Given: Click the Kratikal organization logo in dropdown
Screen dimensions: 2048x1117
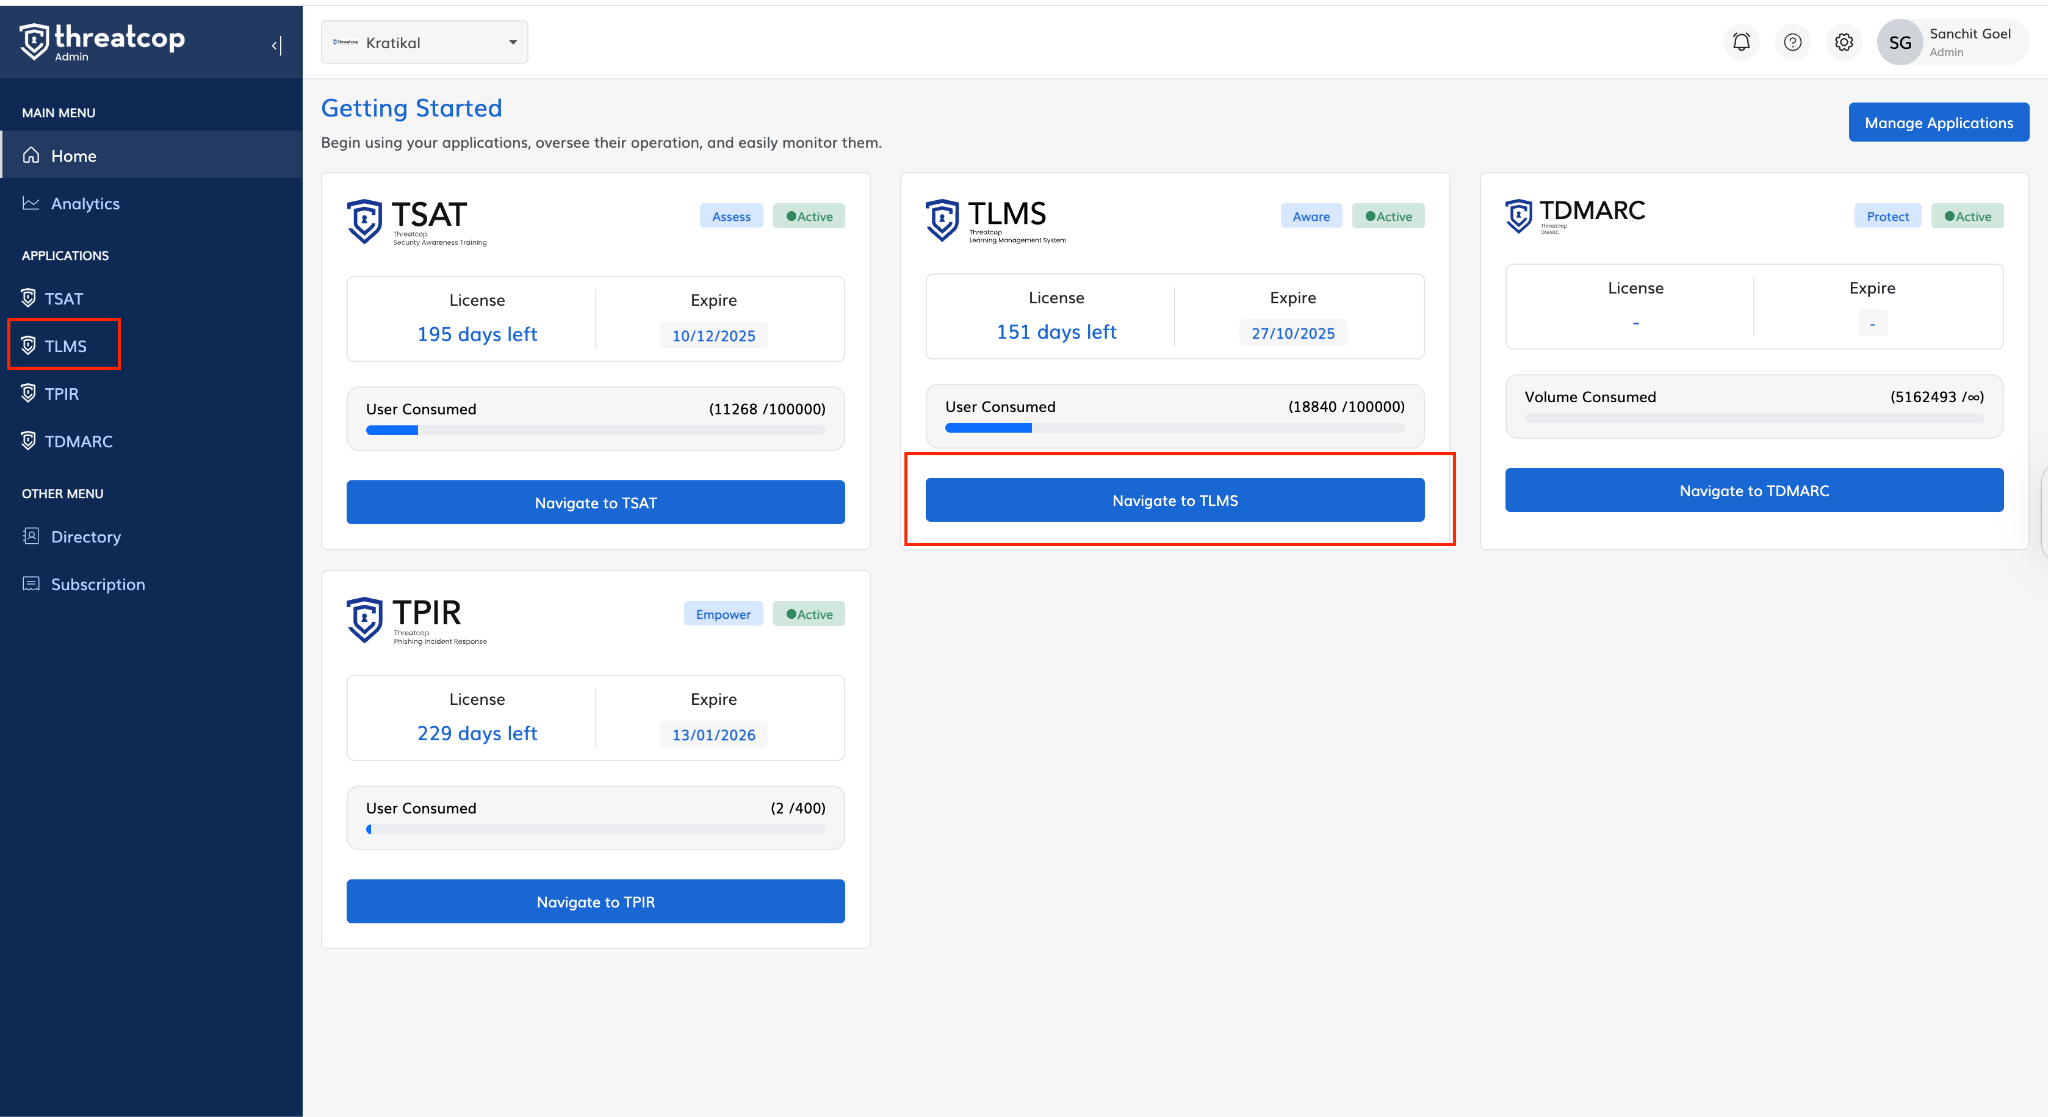Looking at the screenshot, I should click(x=346, y=42).
